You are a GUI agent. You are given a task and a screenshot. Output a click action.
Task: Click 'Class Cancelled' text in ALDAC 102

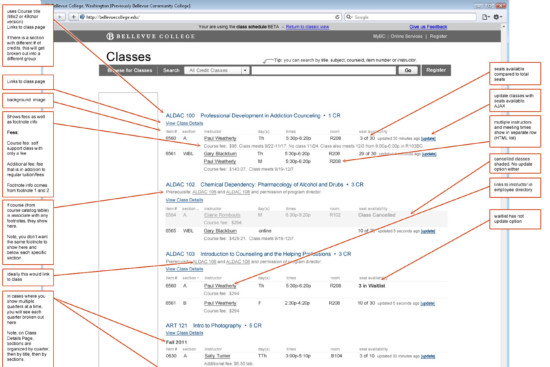[377, 215]
